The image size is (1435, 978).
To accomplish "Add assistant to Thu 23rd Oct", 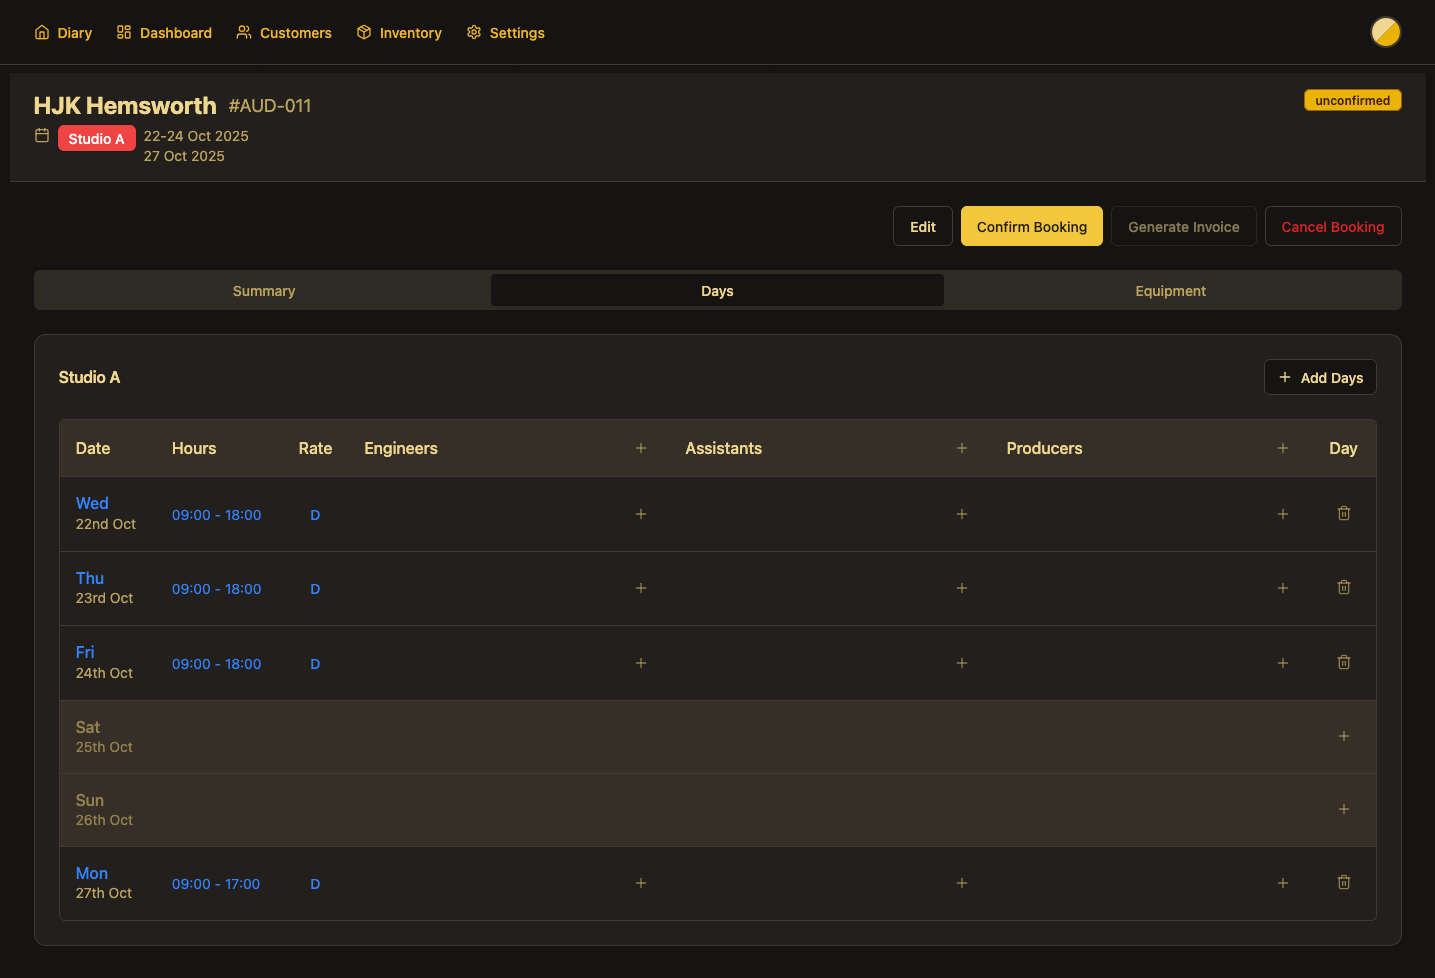I will (961, 589).
